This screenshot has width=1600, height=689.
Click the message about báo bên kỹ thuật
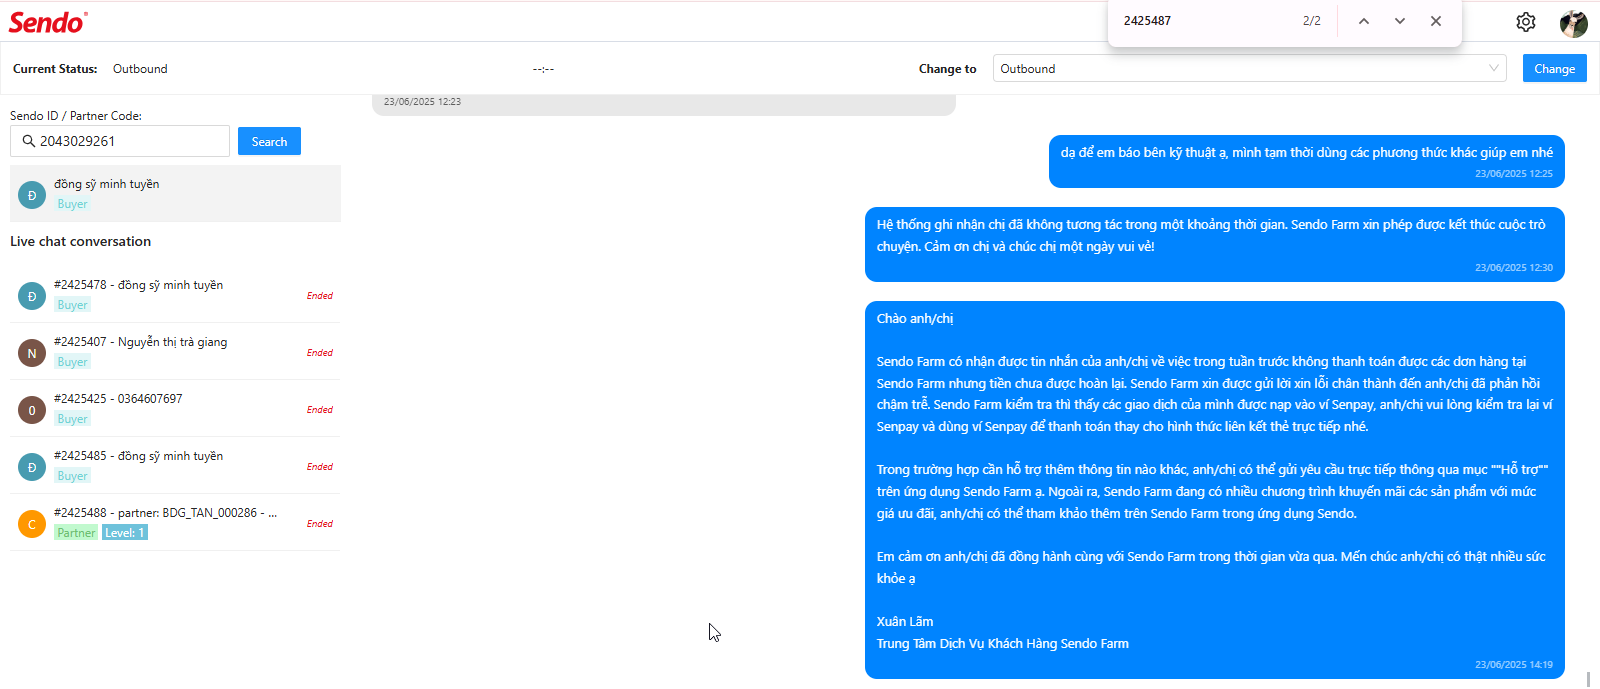(x=1306, y=161)
